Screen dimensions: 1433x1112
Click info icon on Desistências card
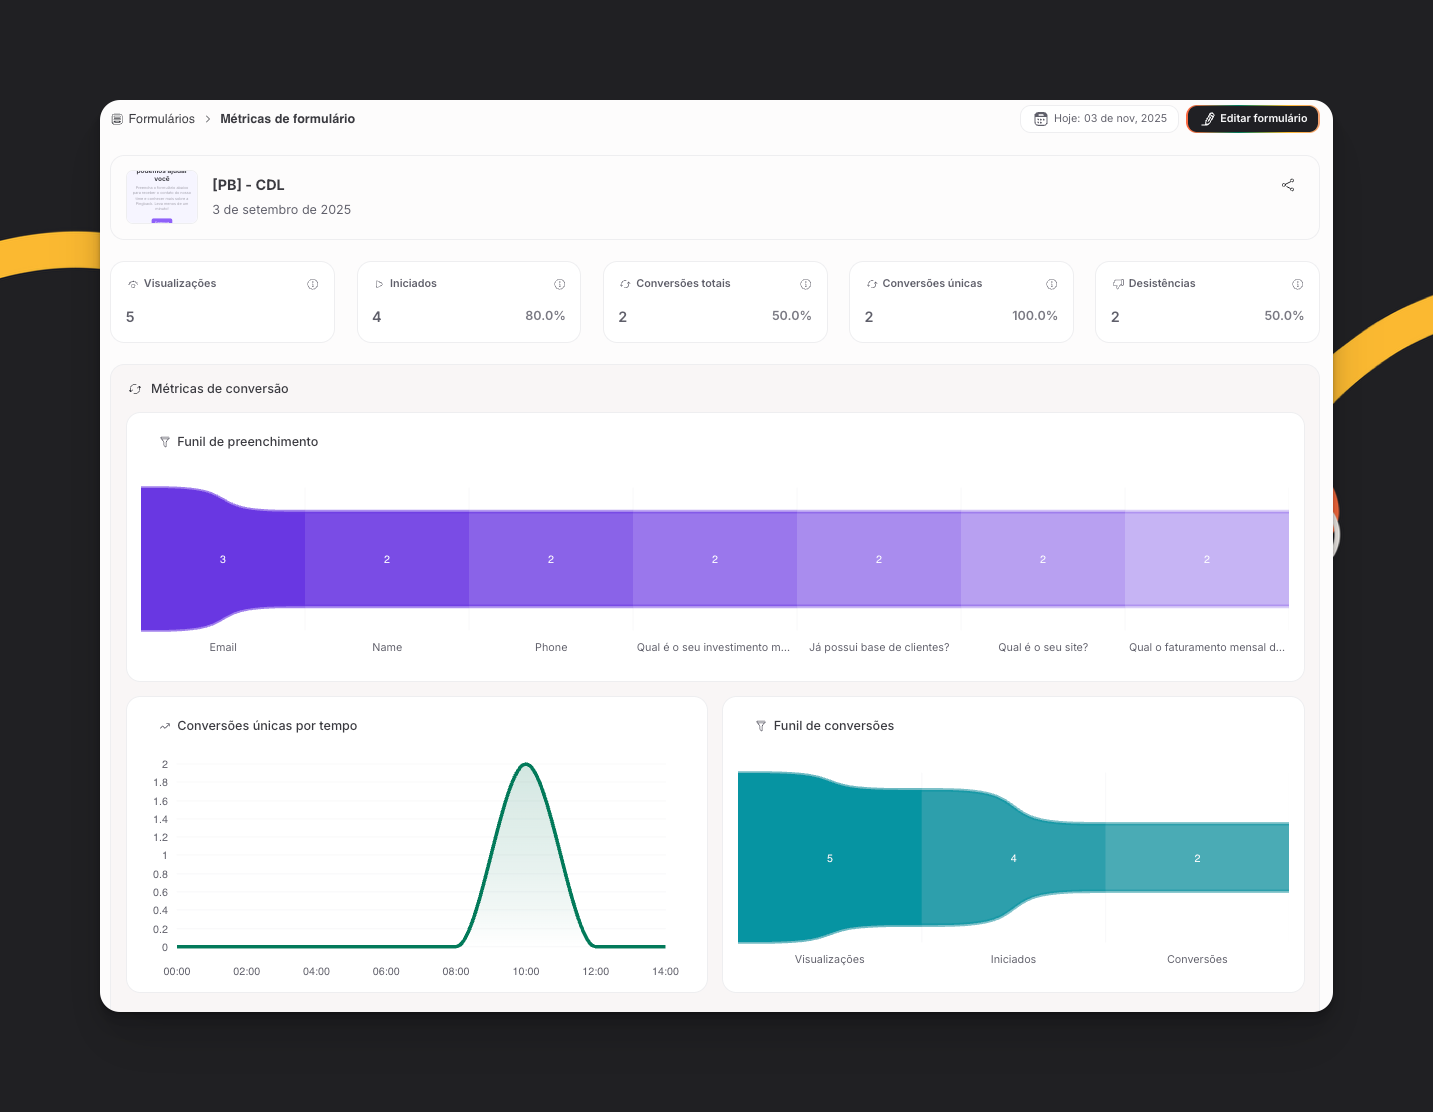click(x=1298, y=284)
